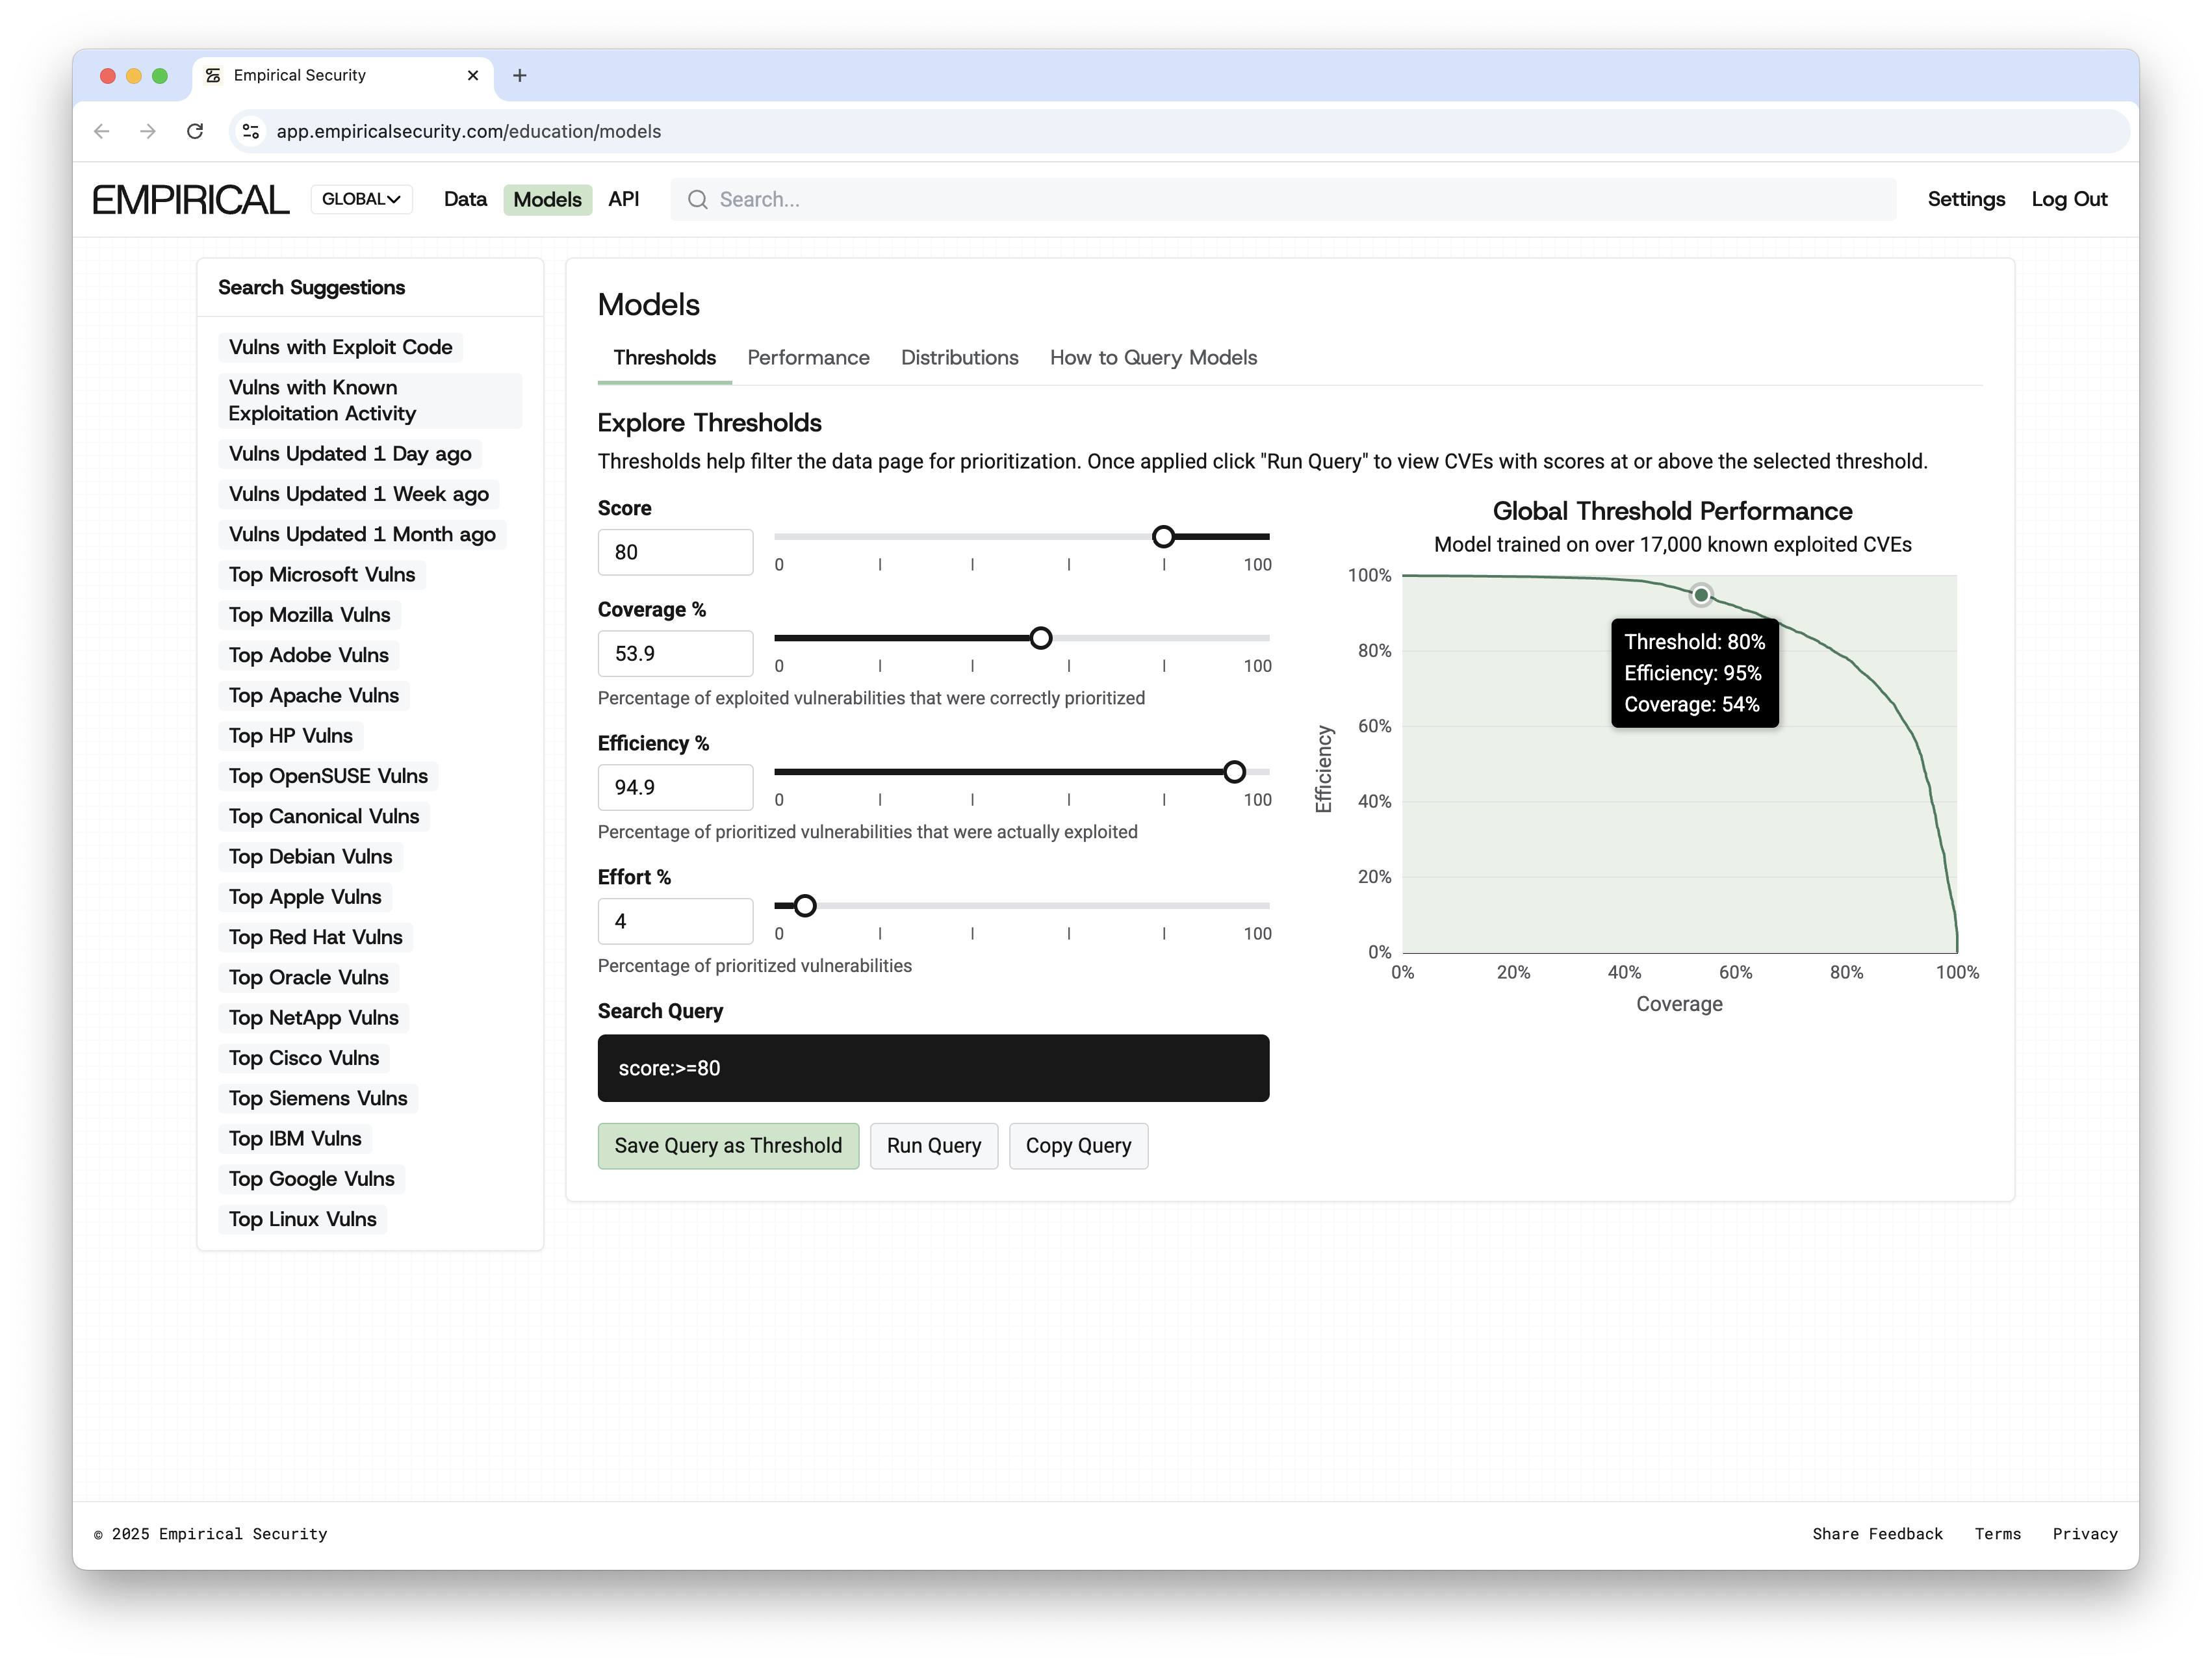The width and height of the screenshot is (2212, 1666).
Task: Click the Score slider handle
Action: tap(1163, 537)
